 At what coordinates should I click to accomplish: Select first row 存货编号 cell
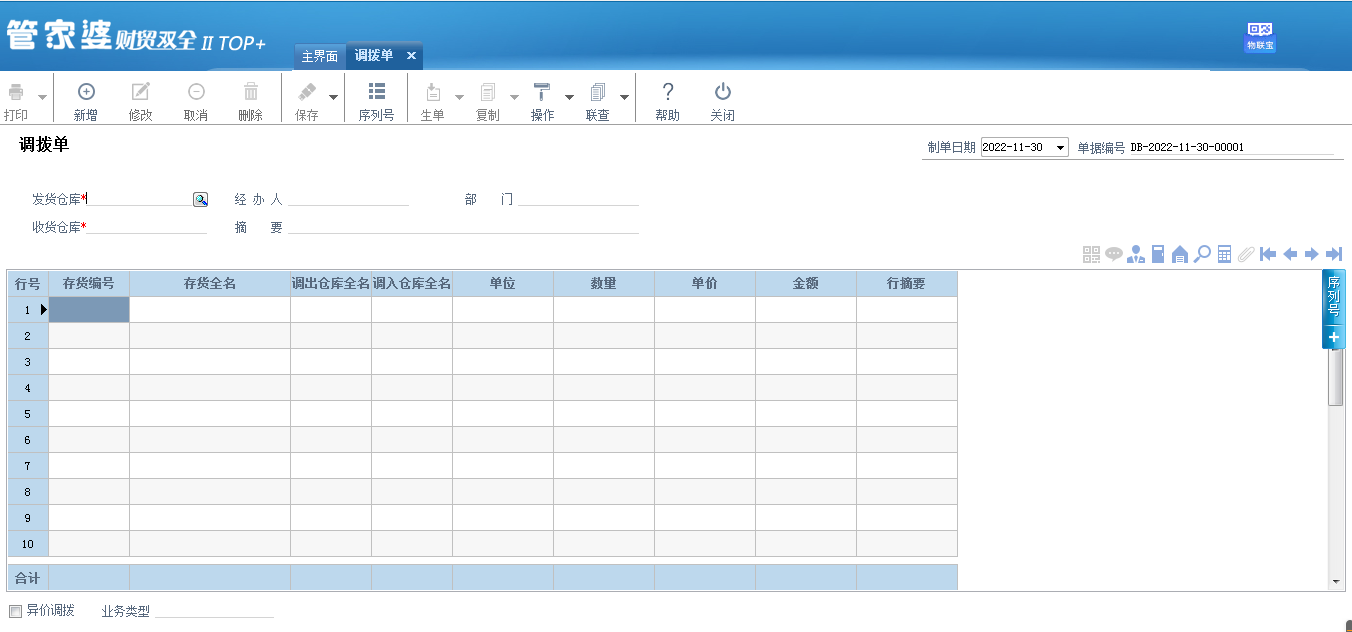click(x=89, y=310)
